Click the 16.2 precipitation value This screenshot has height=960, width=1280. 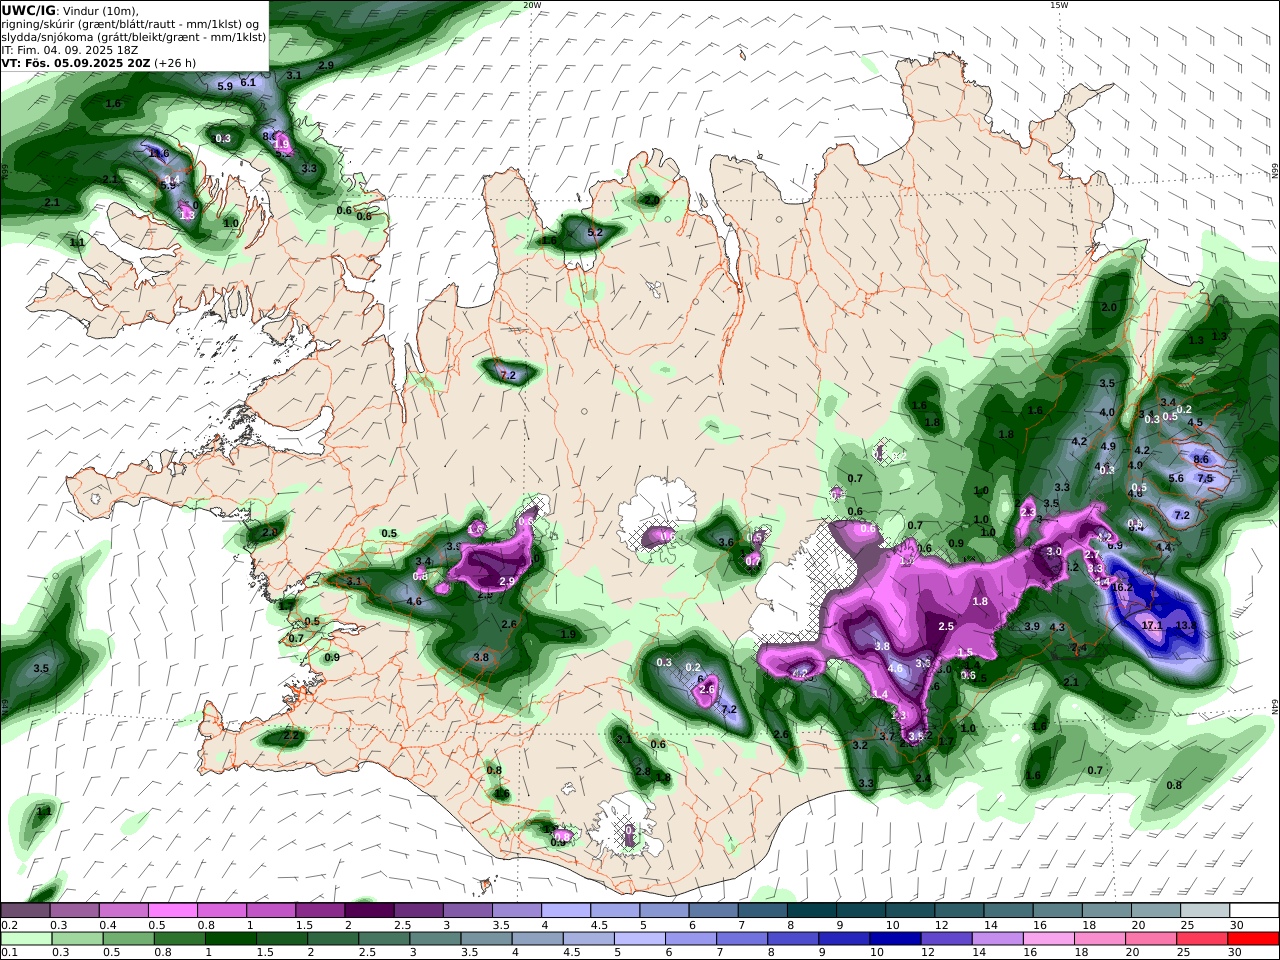(1122, 588)
